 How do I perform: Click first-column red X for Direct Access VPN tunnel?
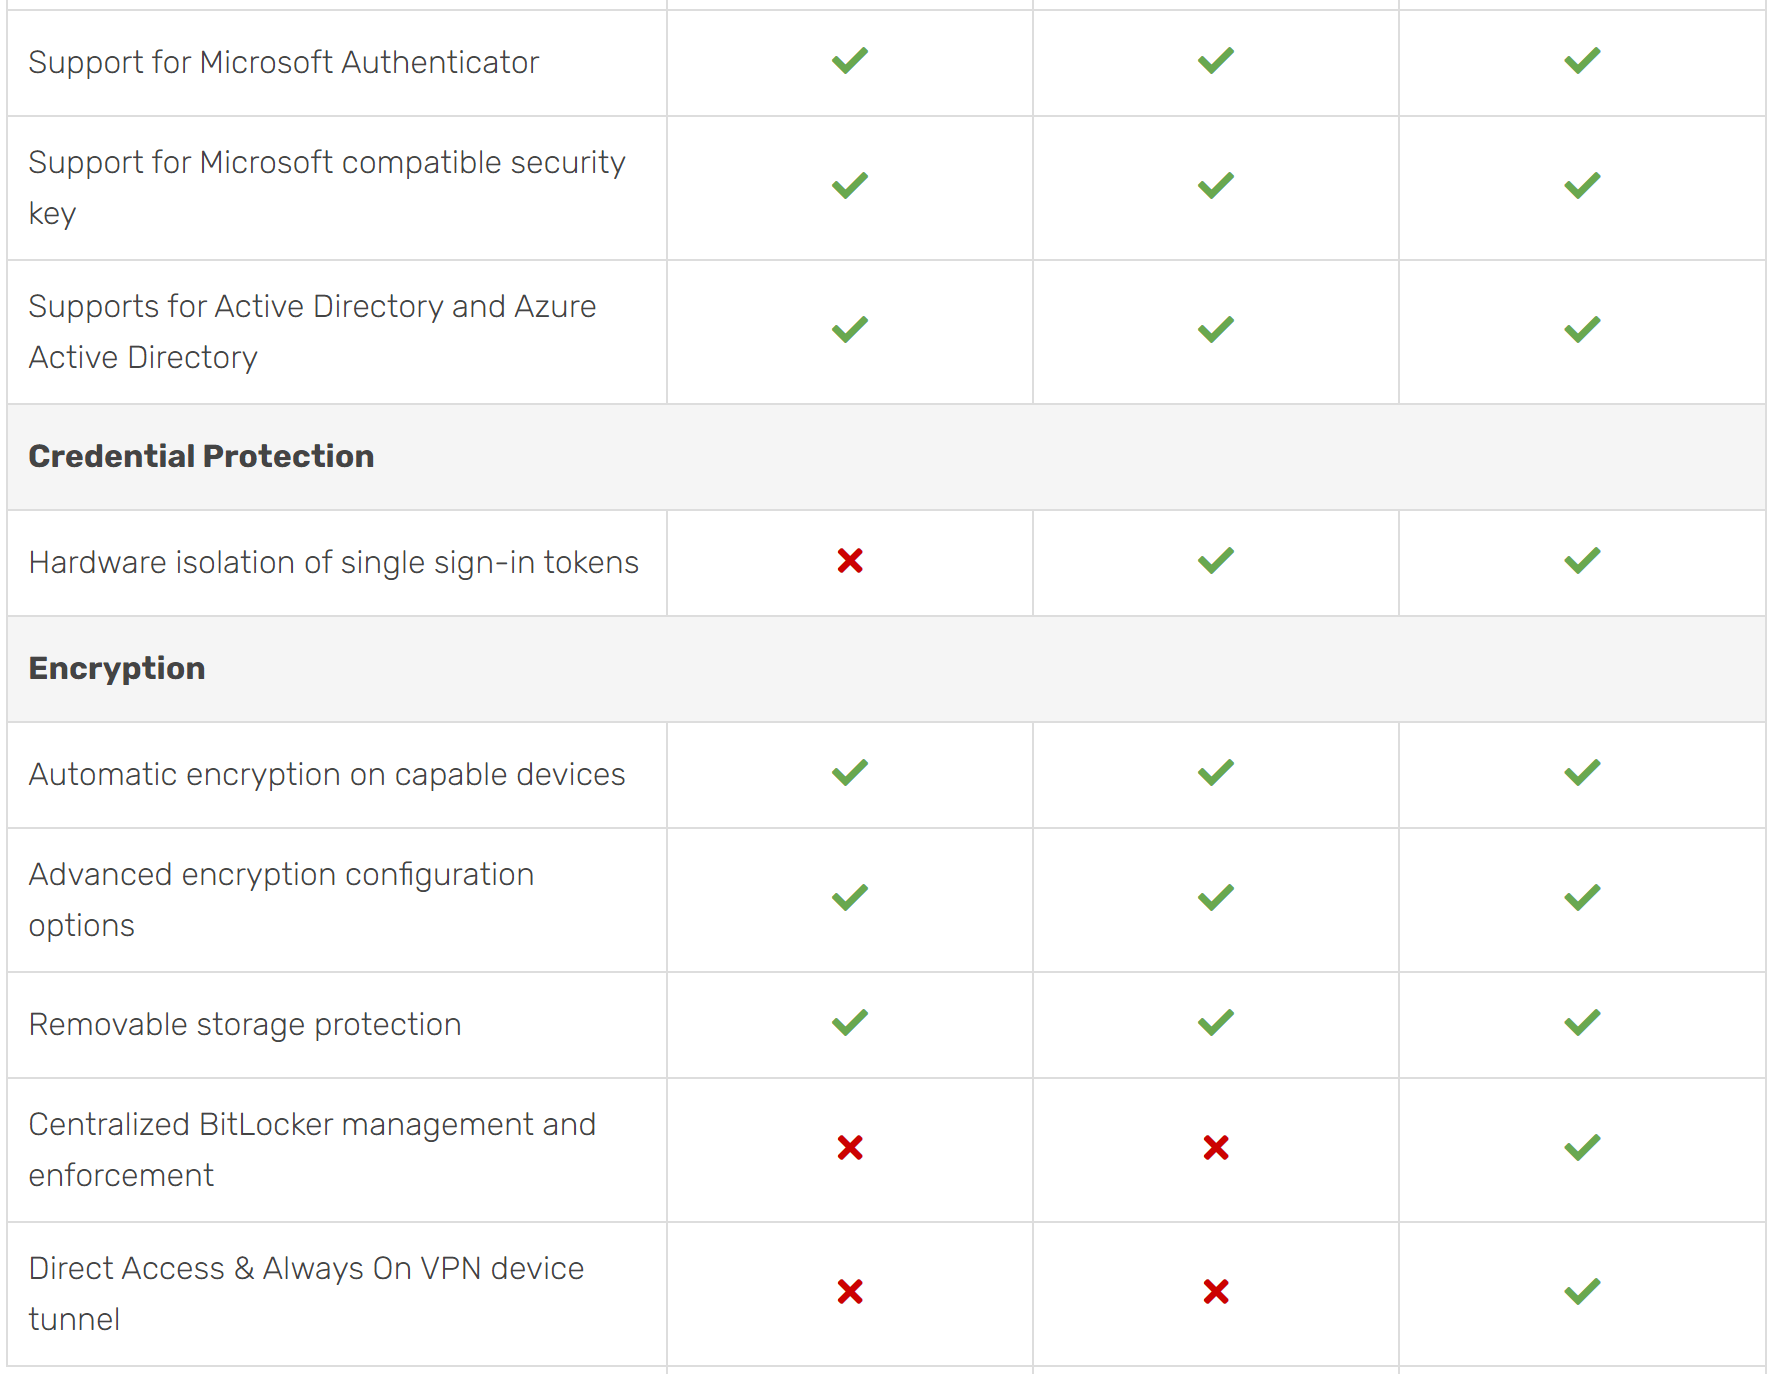[850, 1291]
